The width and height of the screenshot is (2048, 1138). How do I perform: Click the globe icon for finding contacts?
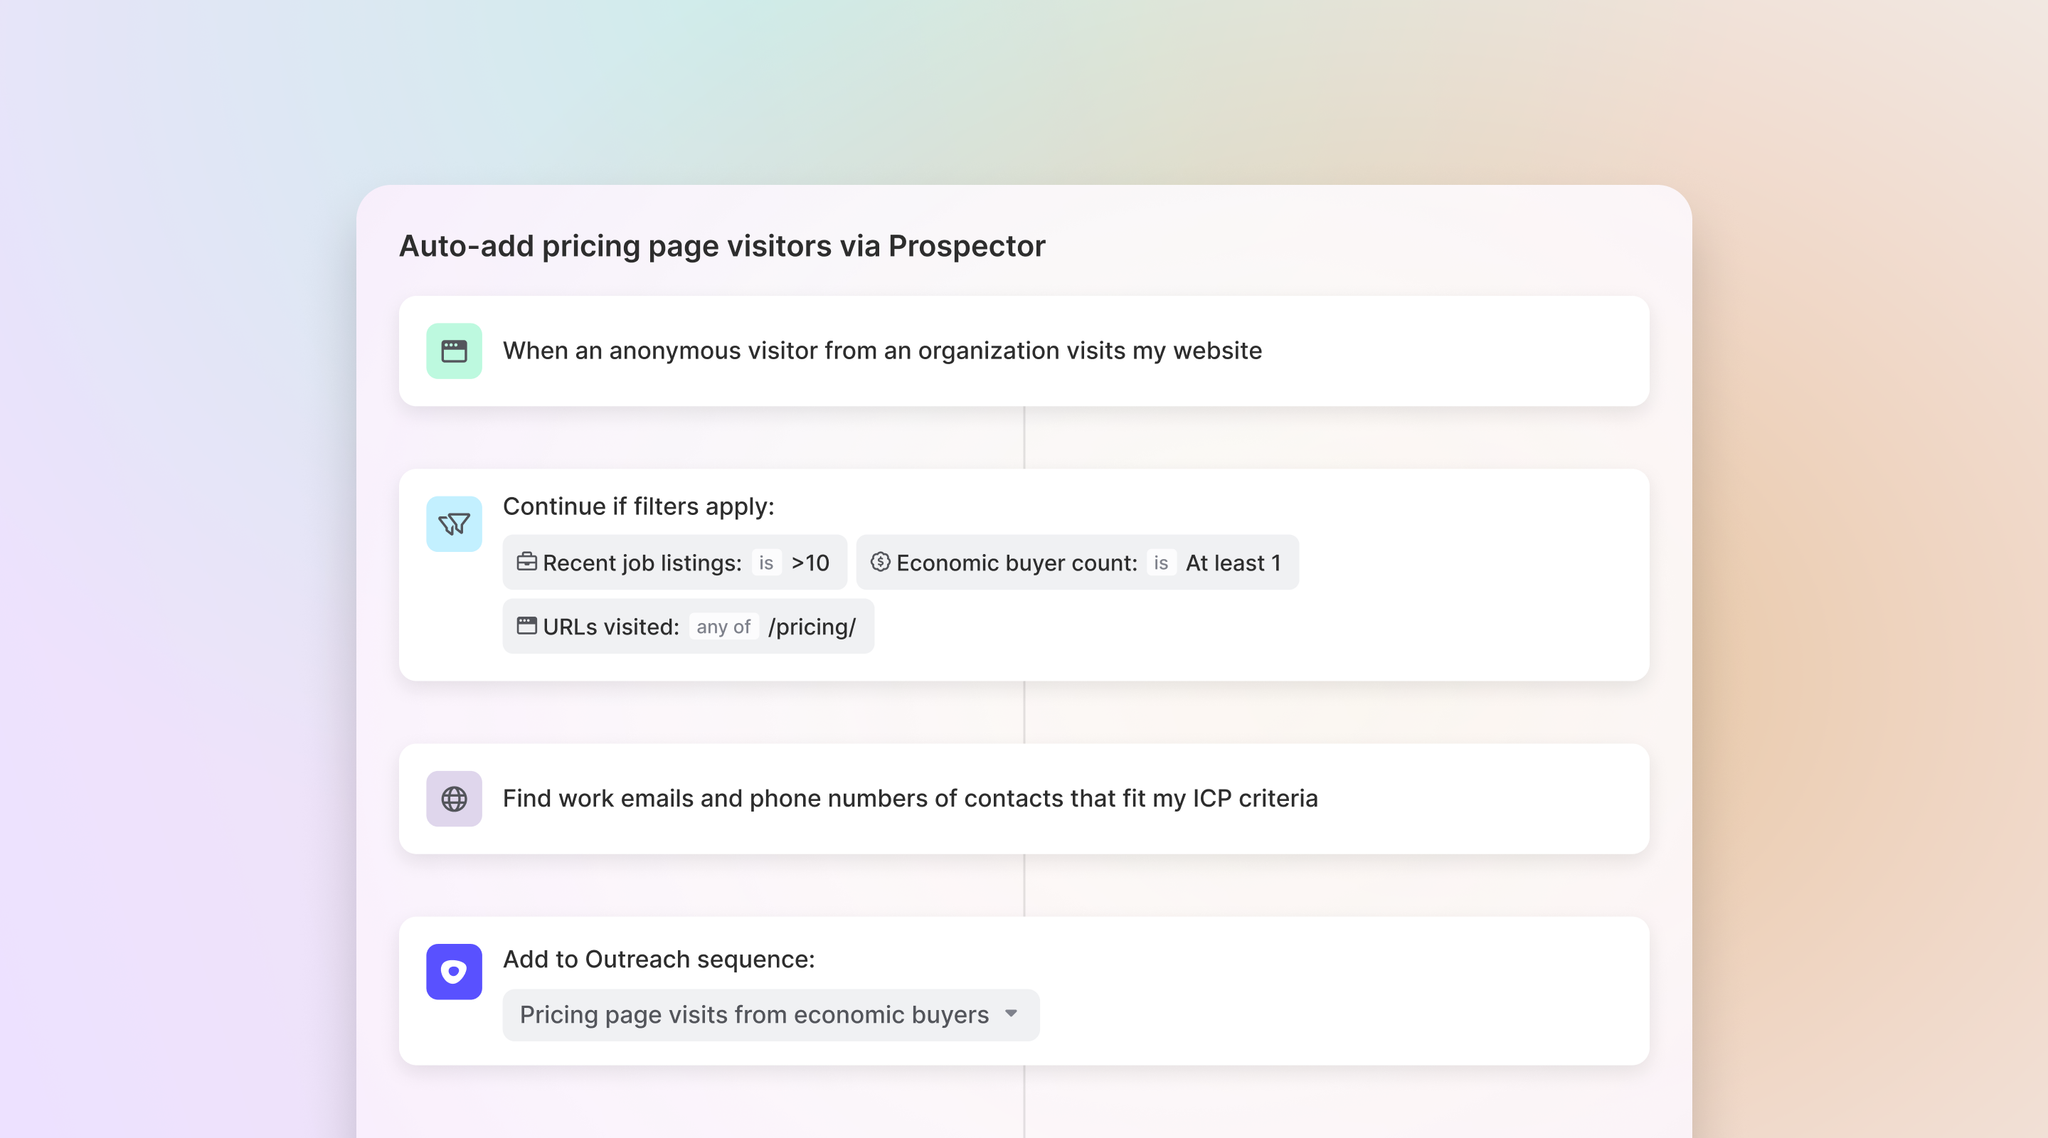click(x=454, y=799)
